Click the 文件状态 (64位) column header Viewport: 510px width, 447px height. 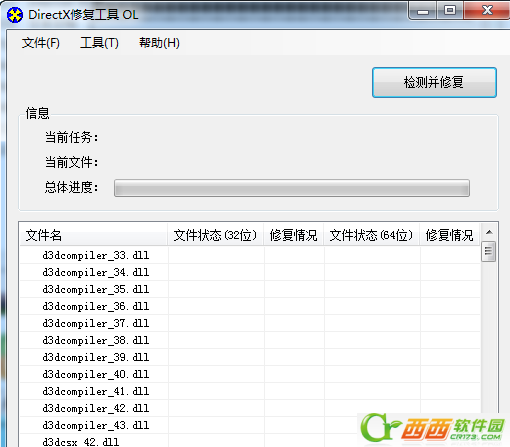[372, 235]
